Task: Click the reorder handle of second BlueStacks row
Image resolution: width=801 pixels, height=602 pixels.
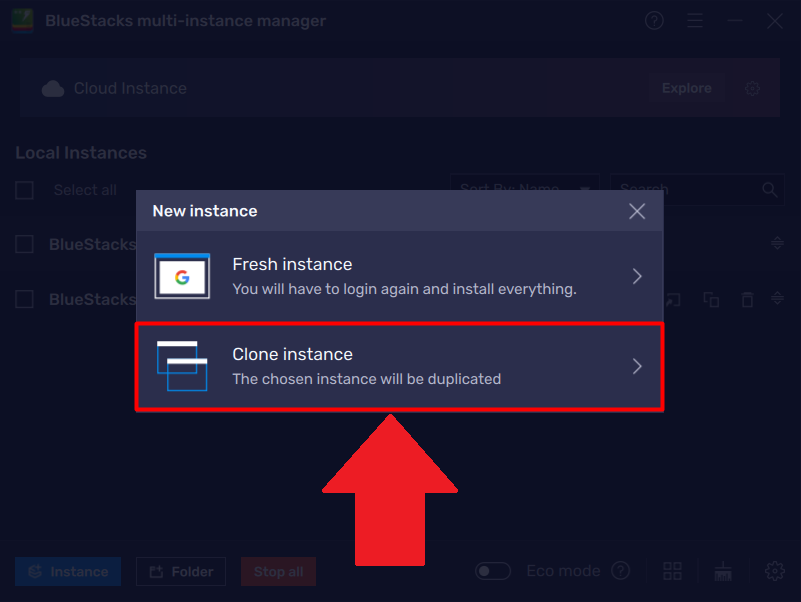Action: point(777,298)
